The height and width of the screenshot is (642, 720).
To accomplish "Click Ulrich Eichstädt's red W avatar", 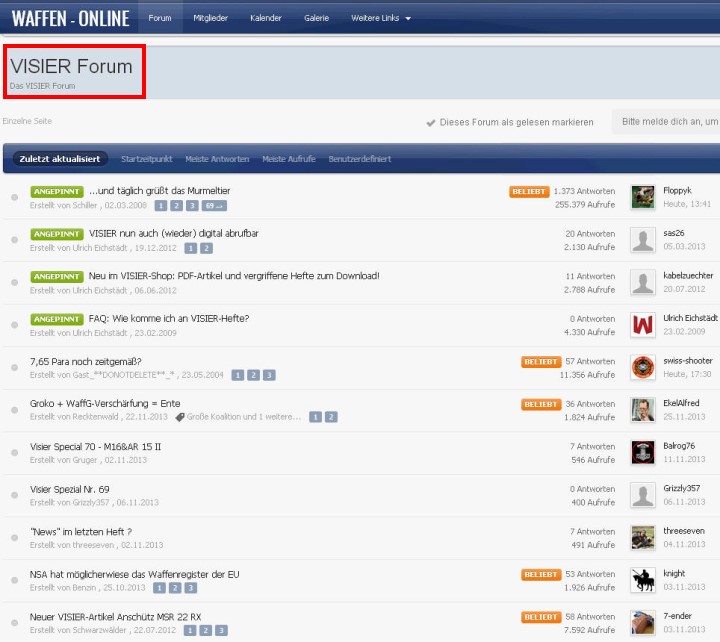I will coord(643,325).
